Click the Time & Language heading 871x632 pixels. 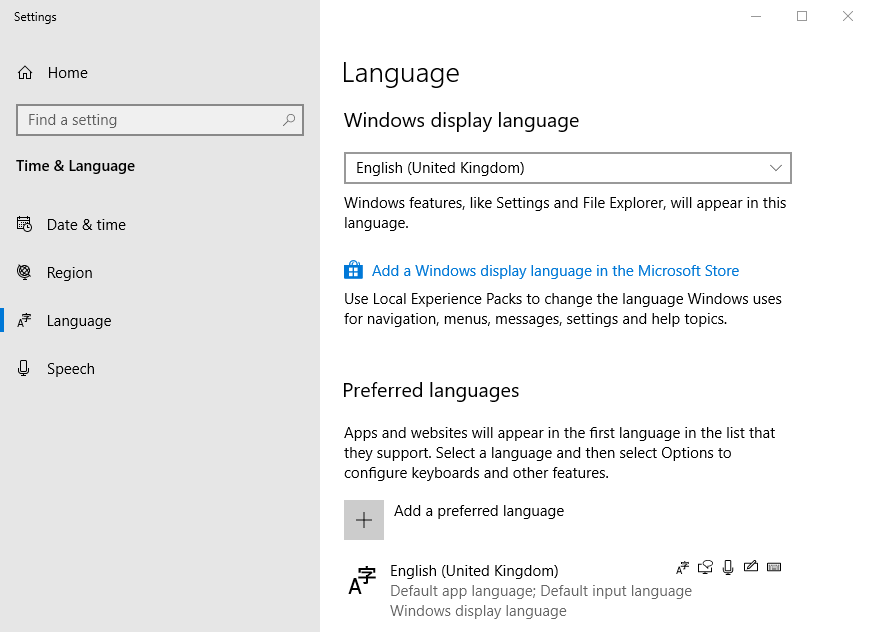(x=76, y=166)
